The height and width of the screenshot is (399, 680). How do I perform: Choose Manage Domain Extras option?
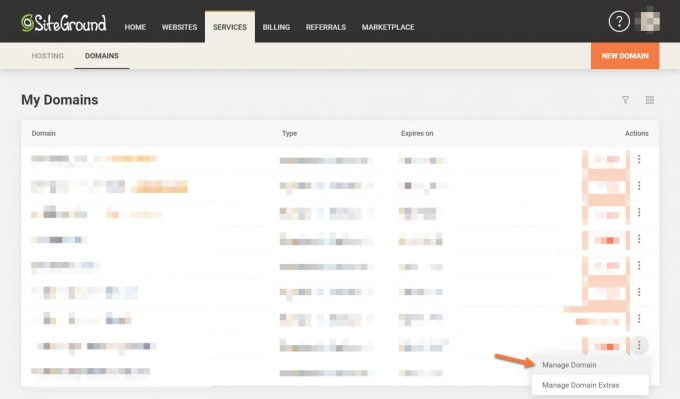(591, 385)
